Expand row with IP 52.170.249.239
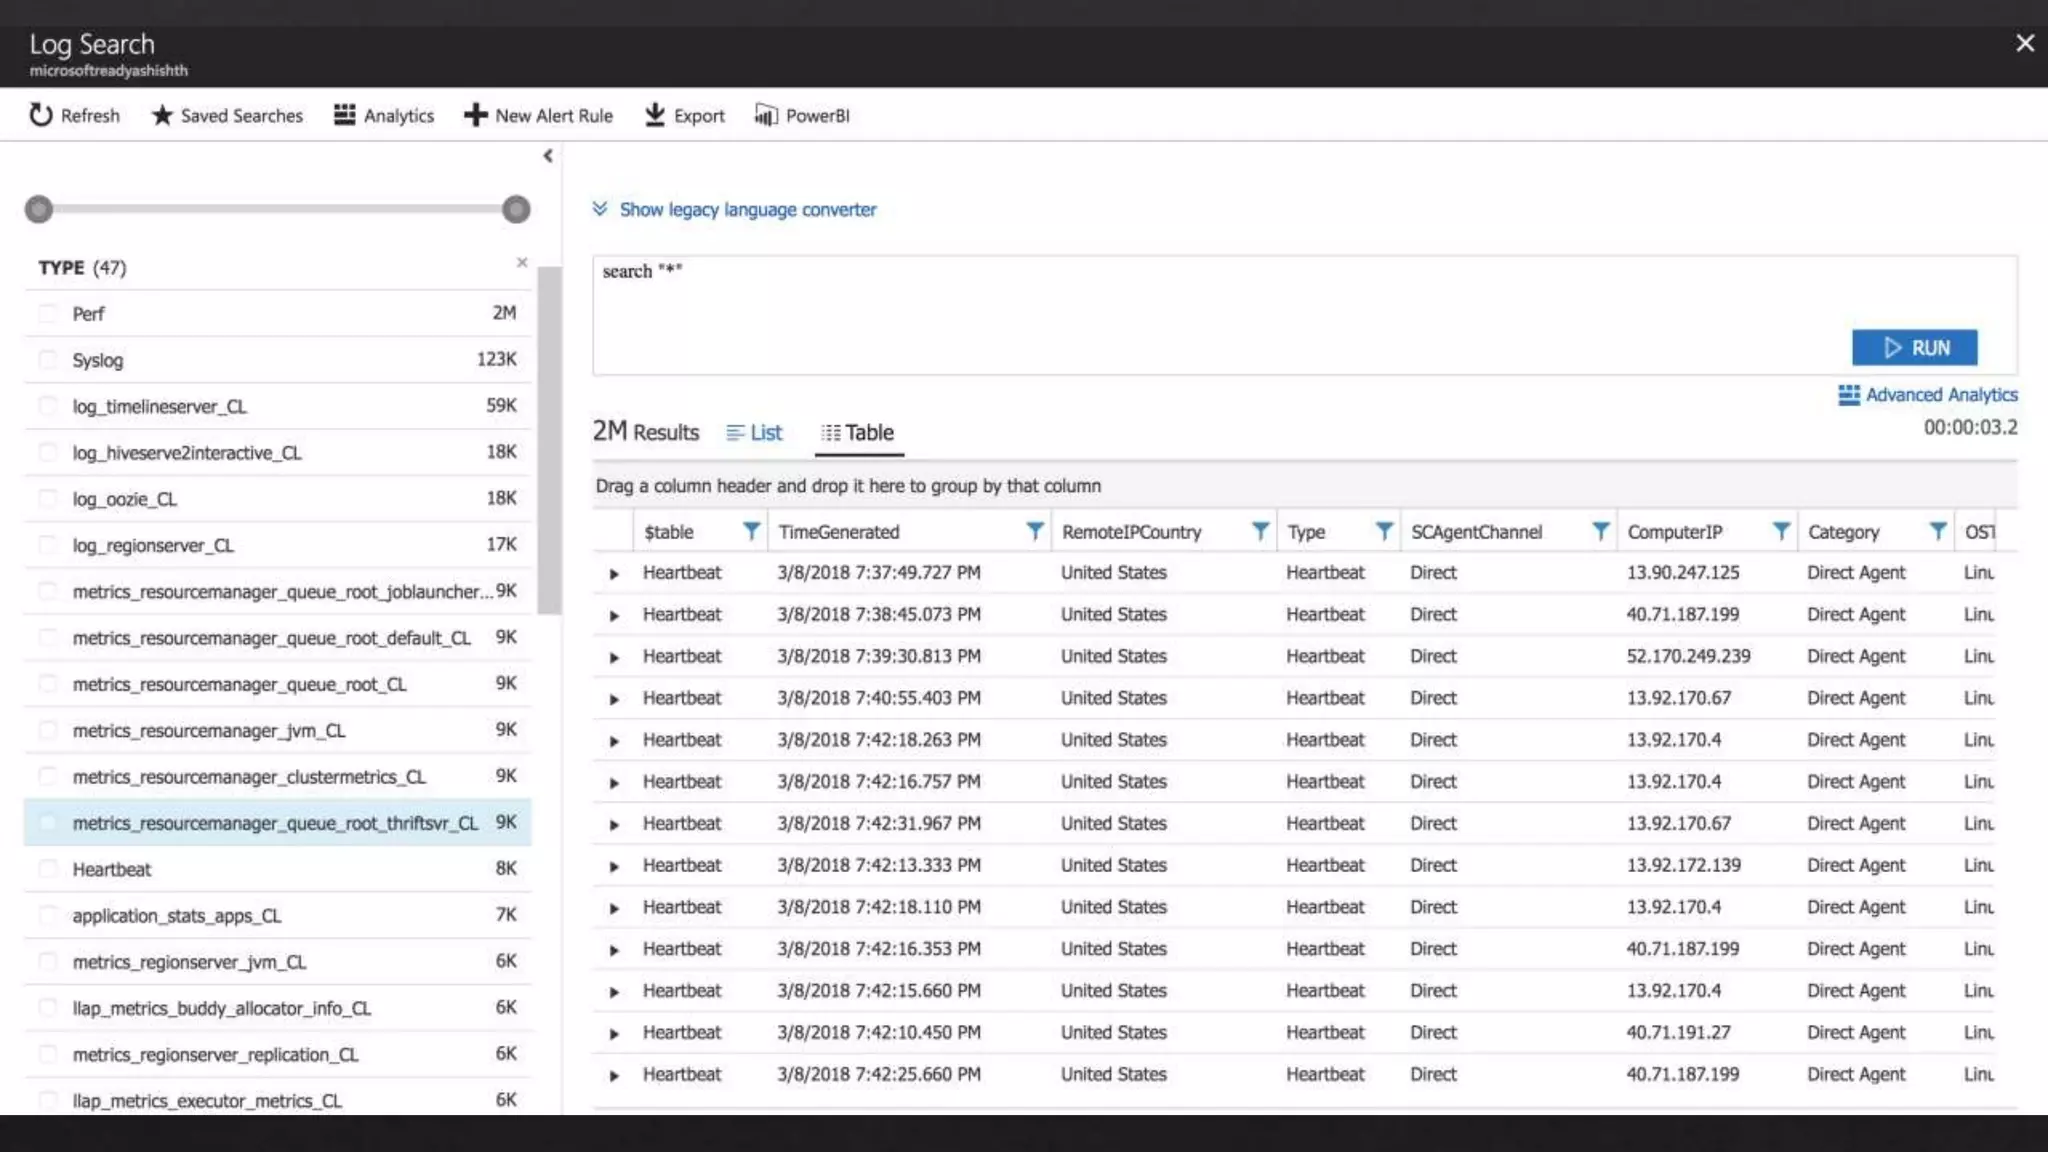This screenshot has width=2048, height=1152. tap(614, 657)
